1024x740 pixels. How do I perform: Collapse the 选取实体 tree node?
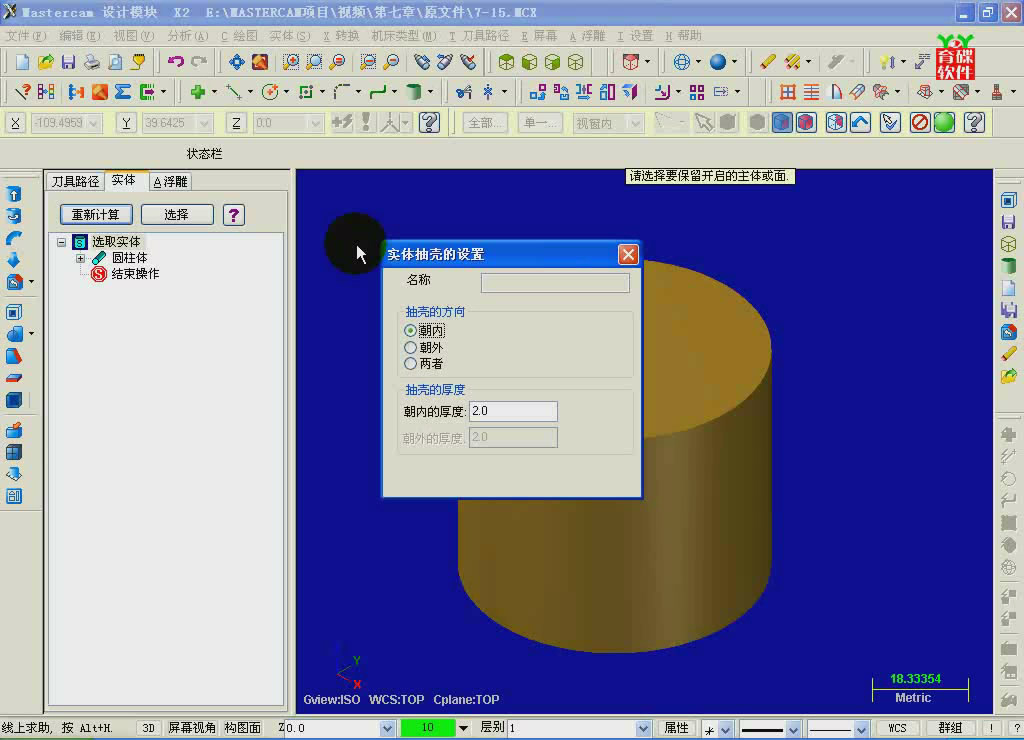(x=61, y=242)
